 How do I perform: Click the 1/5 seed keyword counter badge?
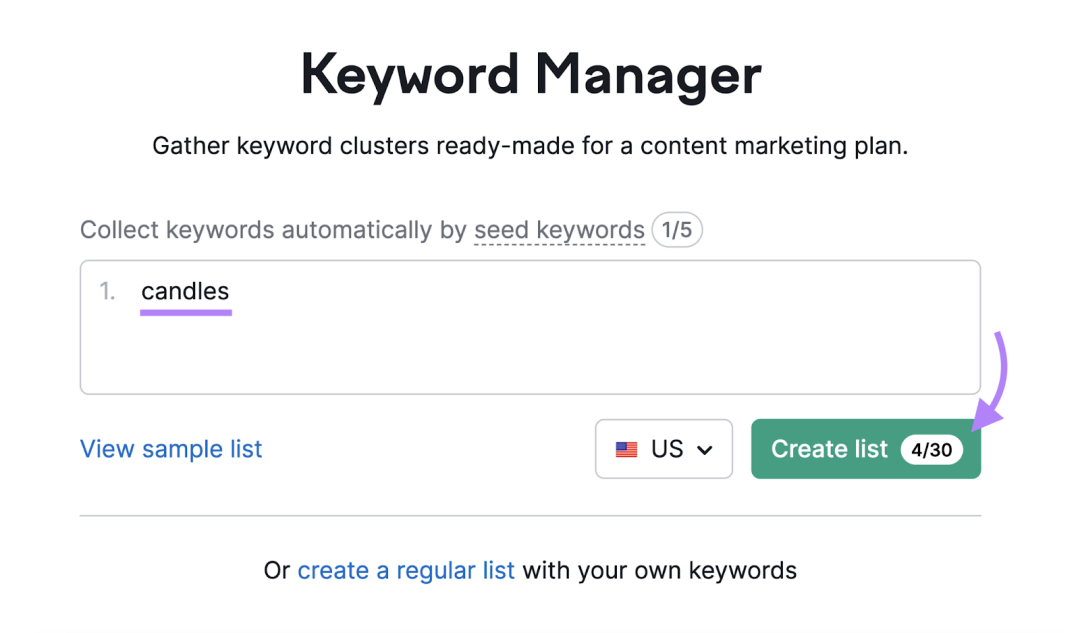tap(676, 230)
